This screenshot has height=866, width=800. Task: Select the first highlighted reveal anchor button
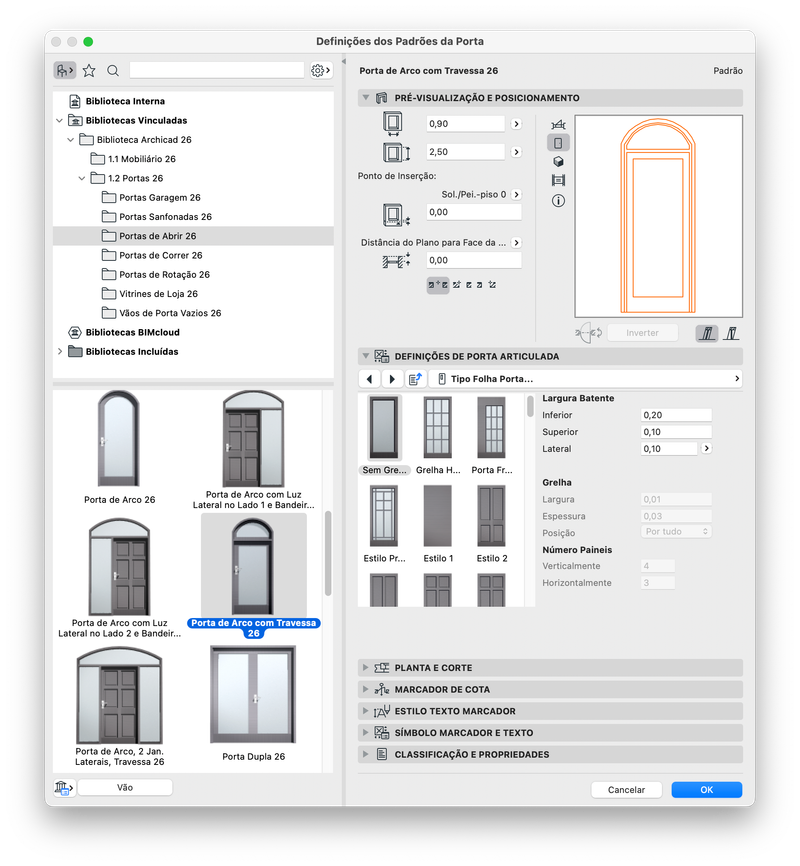click(x=438, y=285)
